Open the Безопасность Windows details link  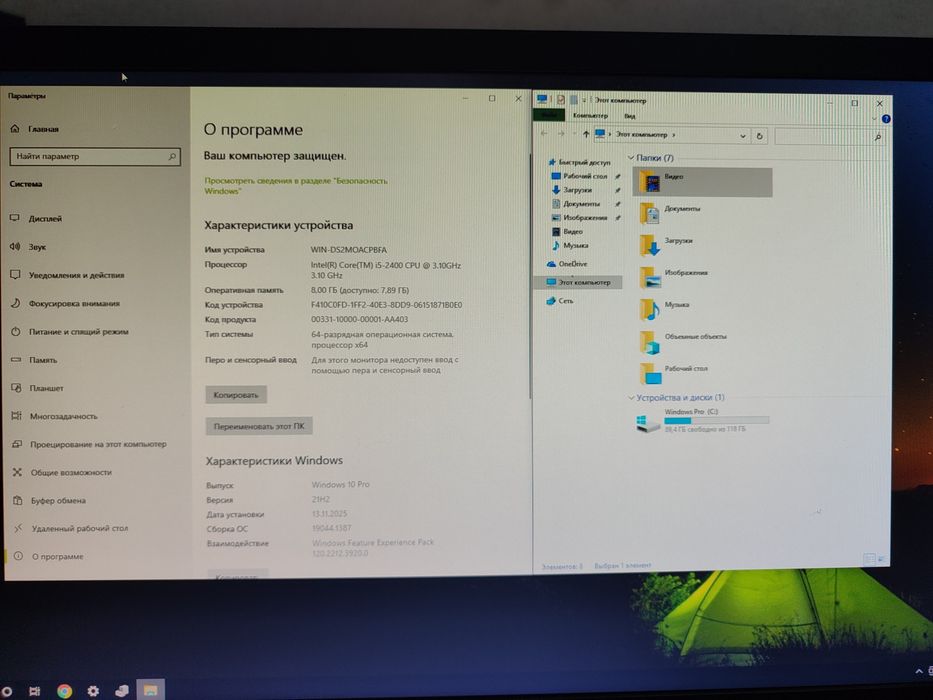[296, 185]
